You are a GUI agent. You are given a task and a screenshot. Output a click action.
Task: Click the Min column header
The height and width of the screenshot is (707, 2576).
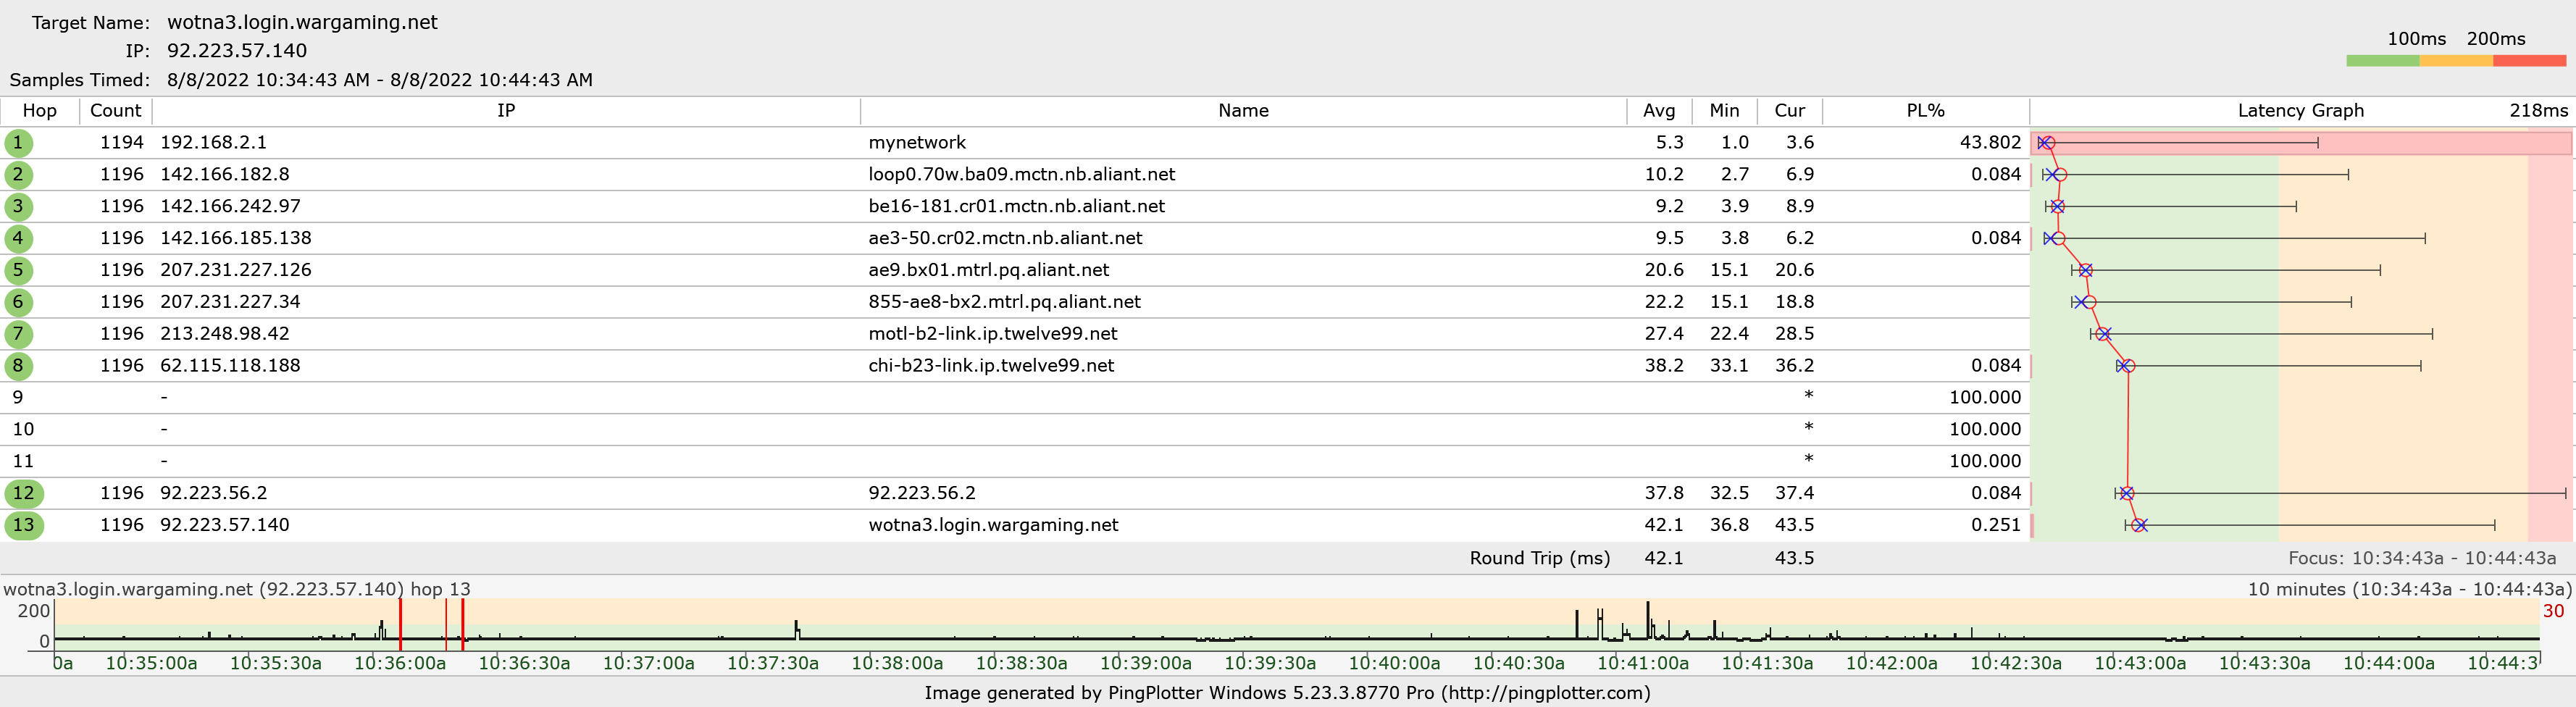1724,111
